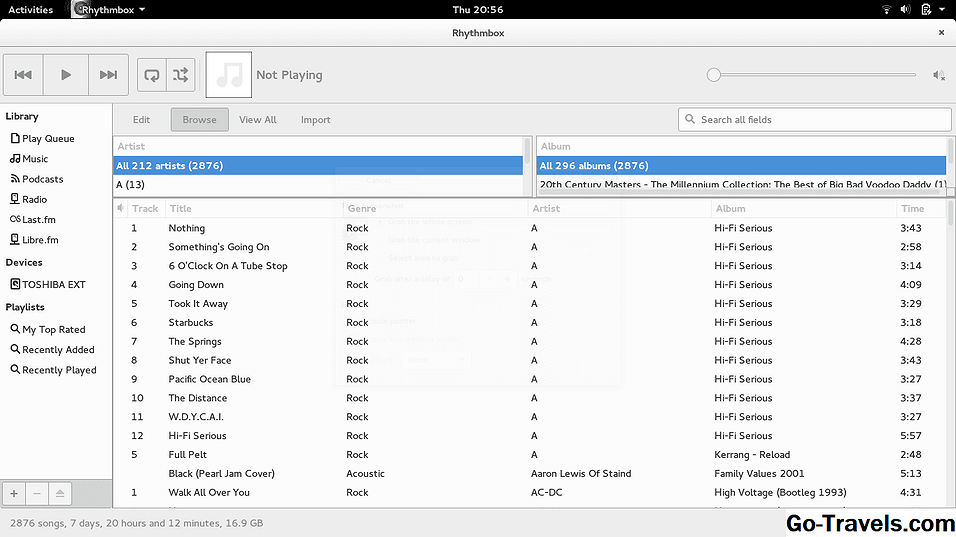
Task: Toggle Repeat mode
Action: pyautogui.click(x=152, y=75)
